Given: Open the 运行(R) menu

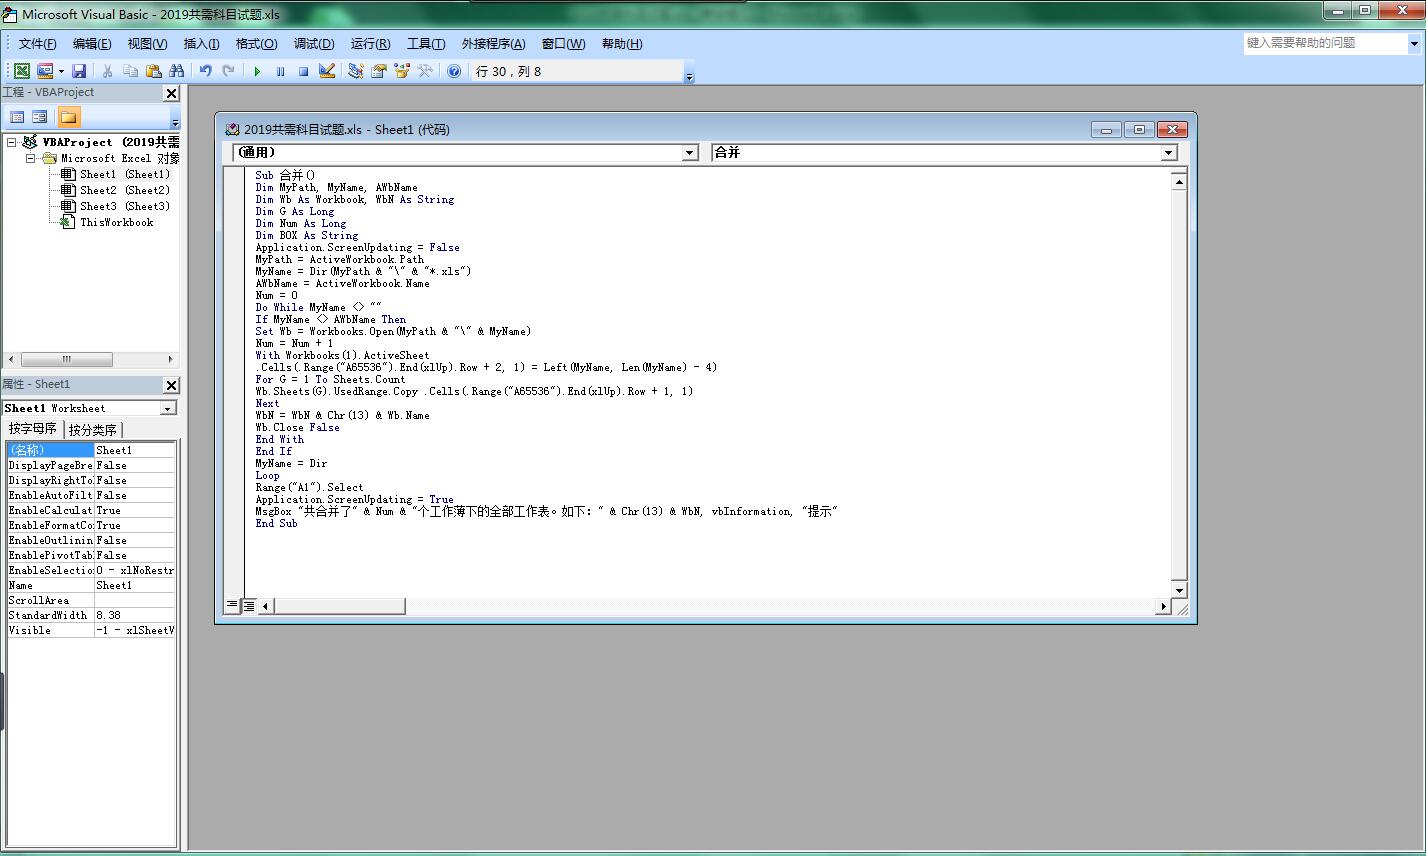Looking at the screenshot, I should (x=370, y=43).
